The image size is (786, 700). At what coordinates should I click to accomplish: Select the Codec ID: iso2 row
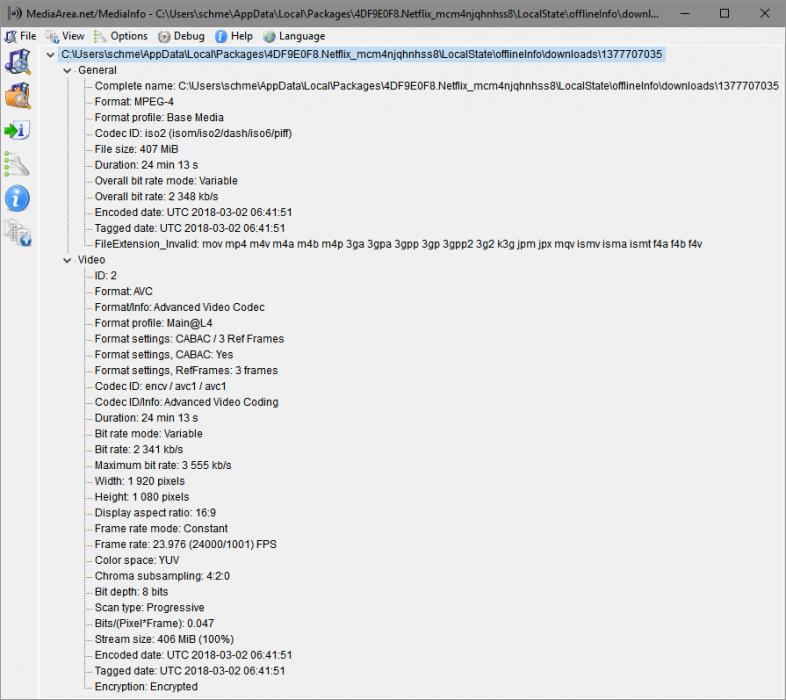pyautogui.click(x=193, y=133)
